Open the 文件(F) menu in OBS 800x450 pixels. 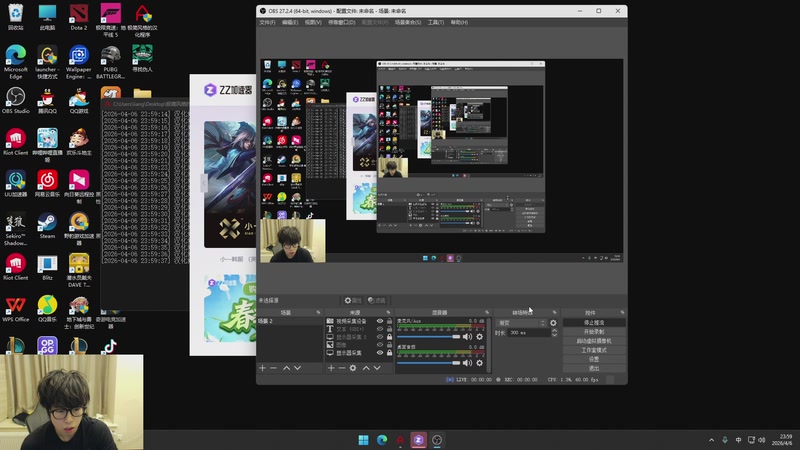click(x=267, y=22)
